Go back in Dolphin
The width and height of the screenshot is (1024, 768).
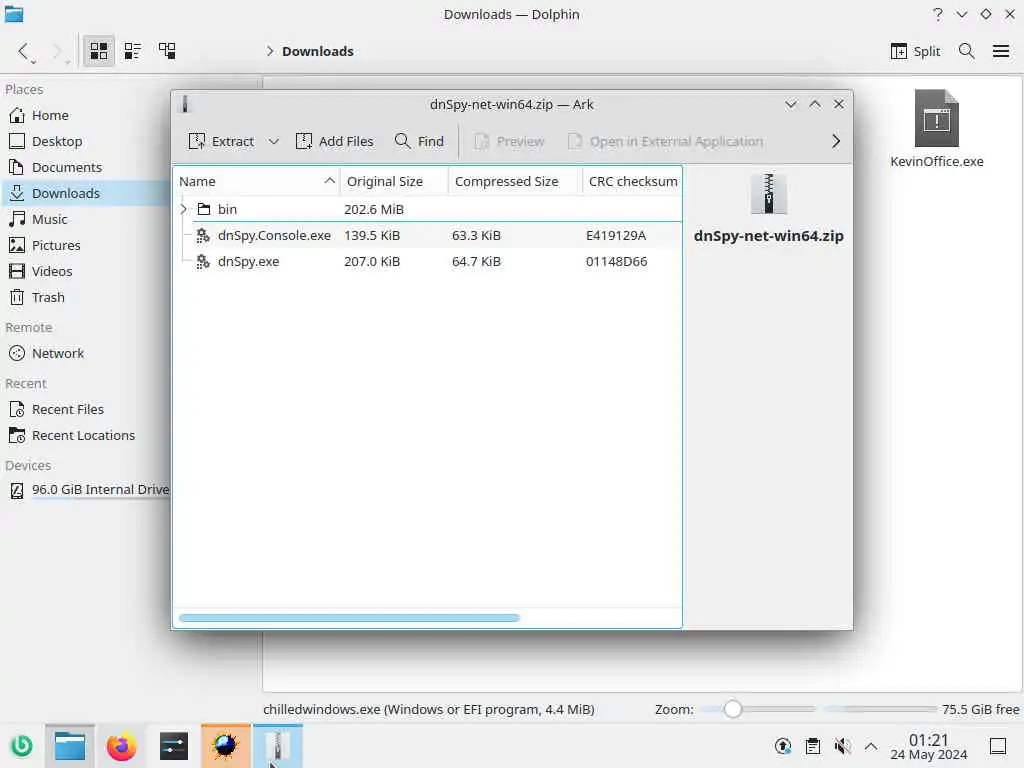click(24, 51)
